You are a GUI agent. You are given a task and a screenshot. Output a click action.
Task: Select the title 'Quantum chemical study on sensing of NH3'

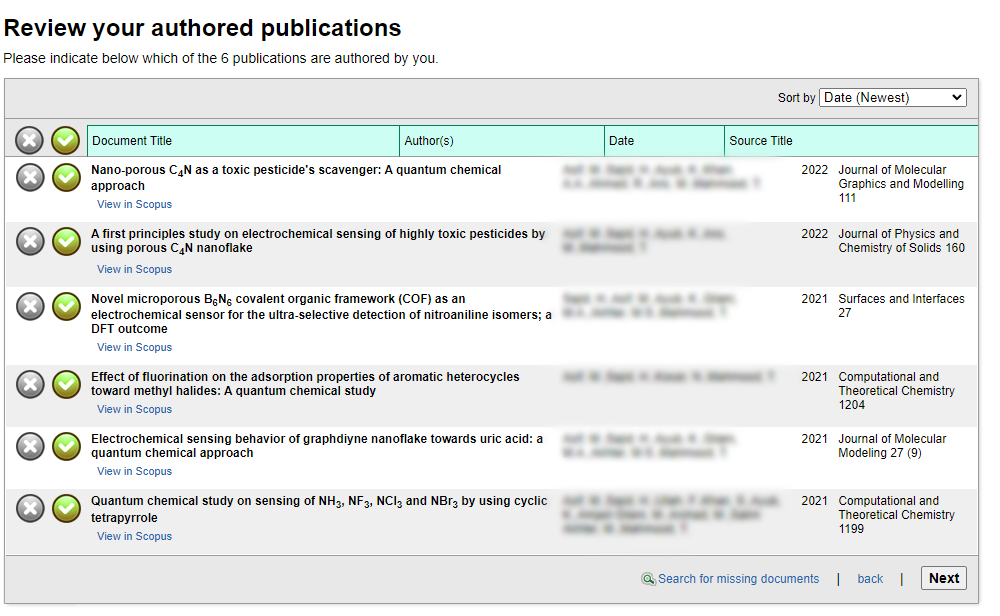(319, 509)
